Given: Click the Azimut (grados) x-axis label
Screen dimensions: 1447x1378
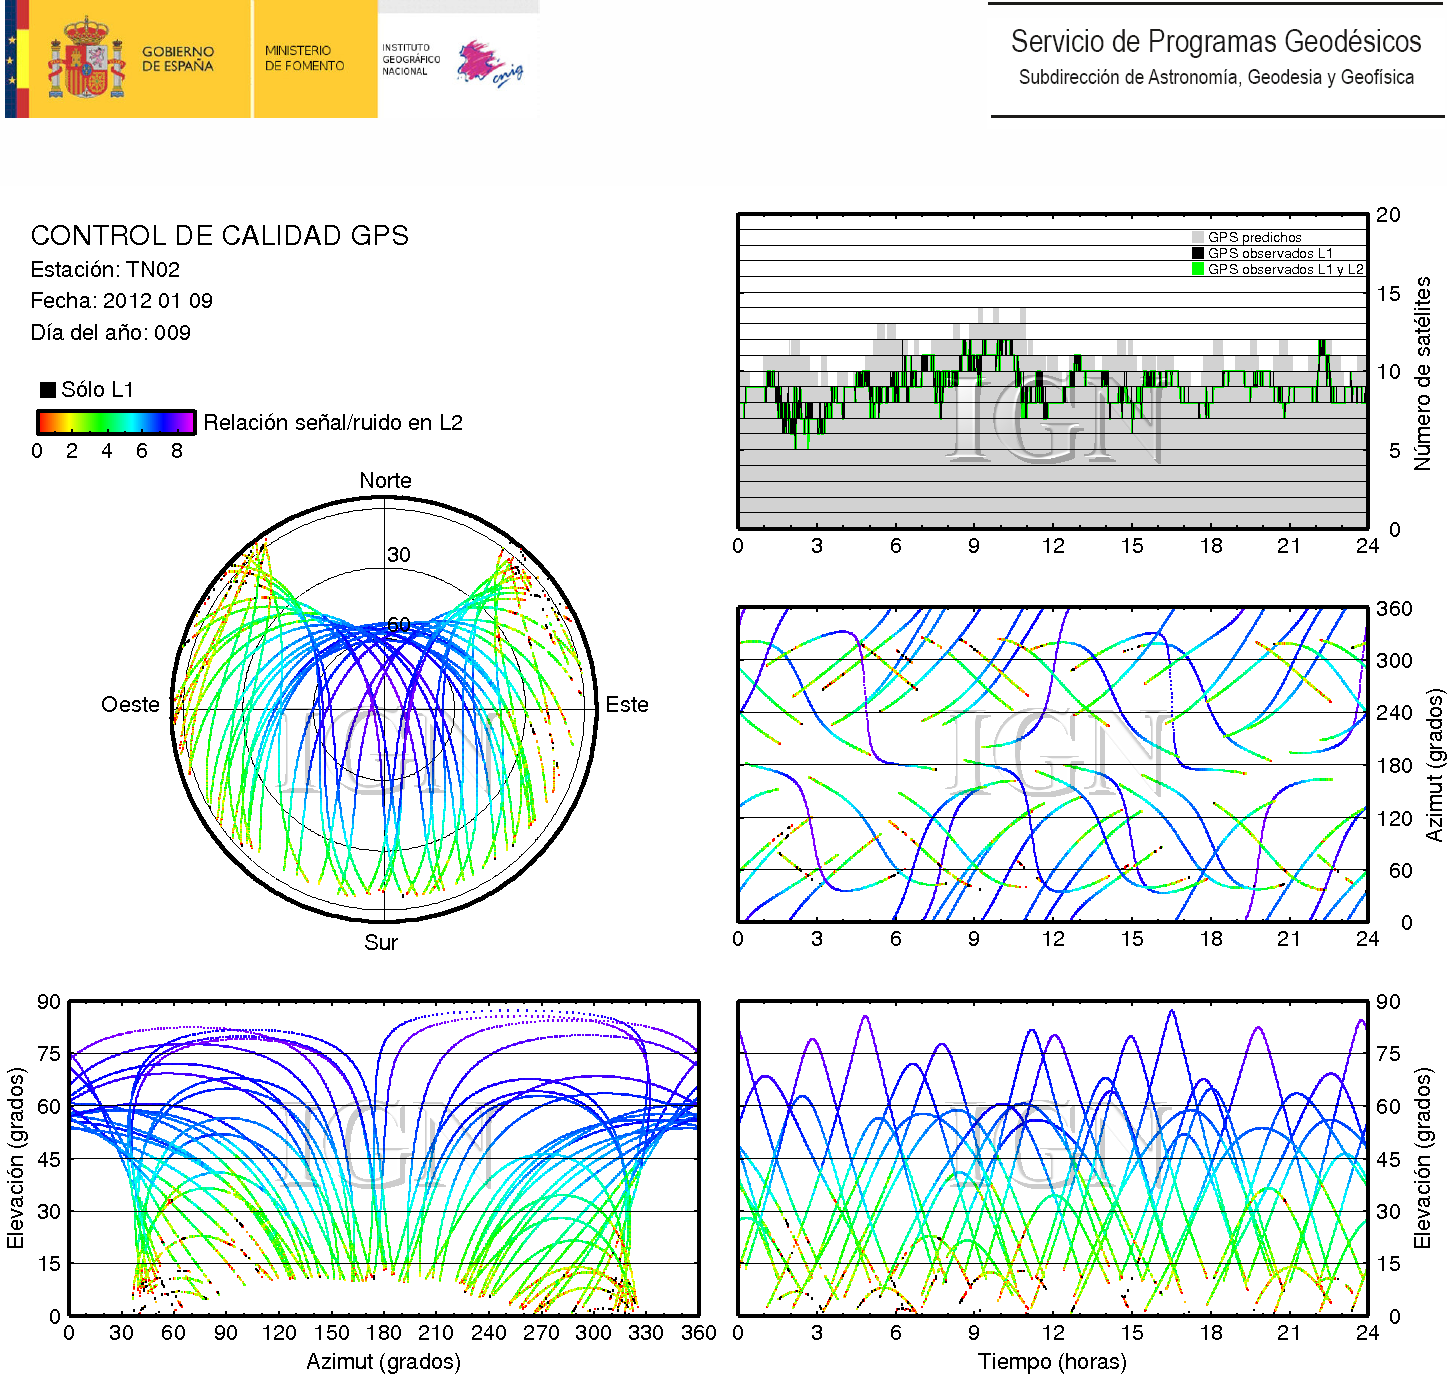Looking at the screenshot, I should click(383, 1362).
